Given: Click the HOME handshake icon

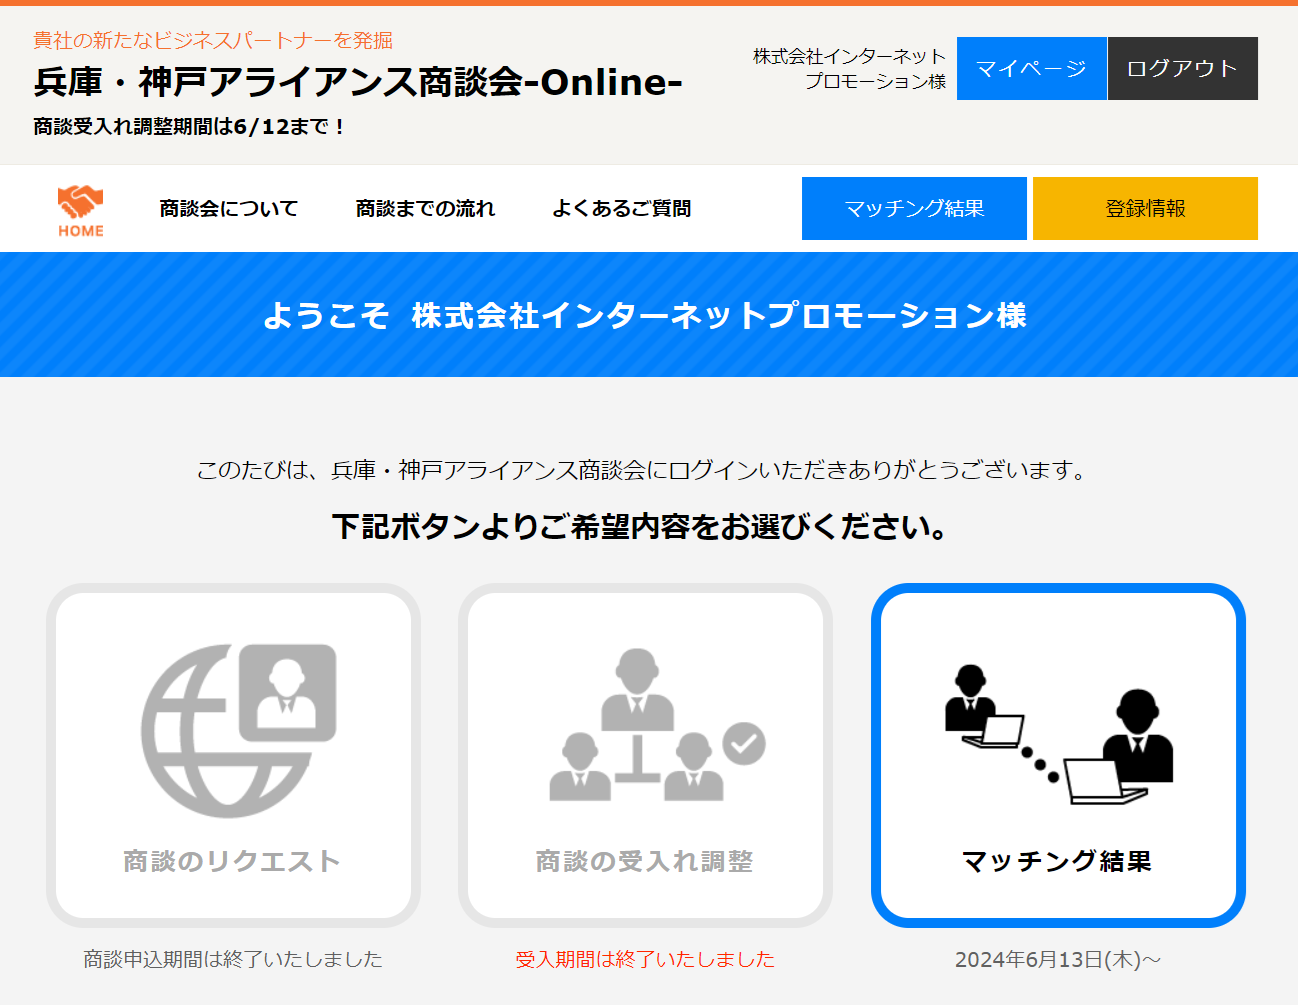Looking at the screenshot, I should point(81,210).
